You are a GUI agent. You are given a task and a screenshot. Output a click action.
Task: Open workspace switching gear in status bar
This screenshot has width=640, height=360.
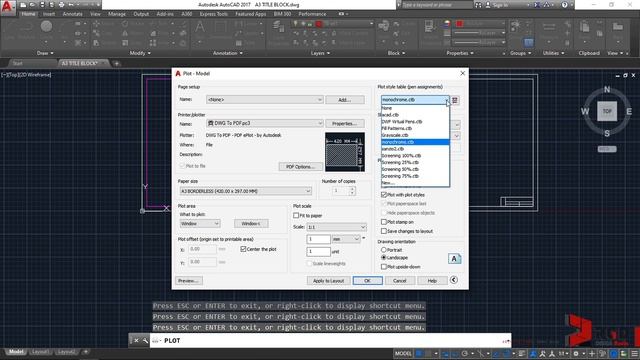(x=576, y=353)
